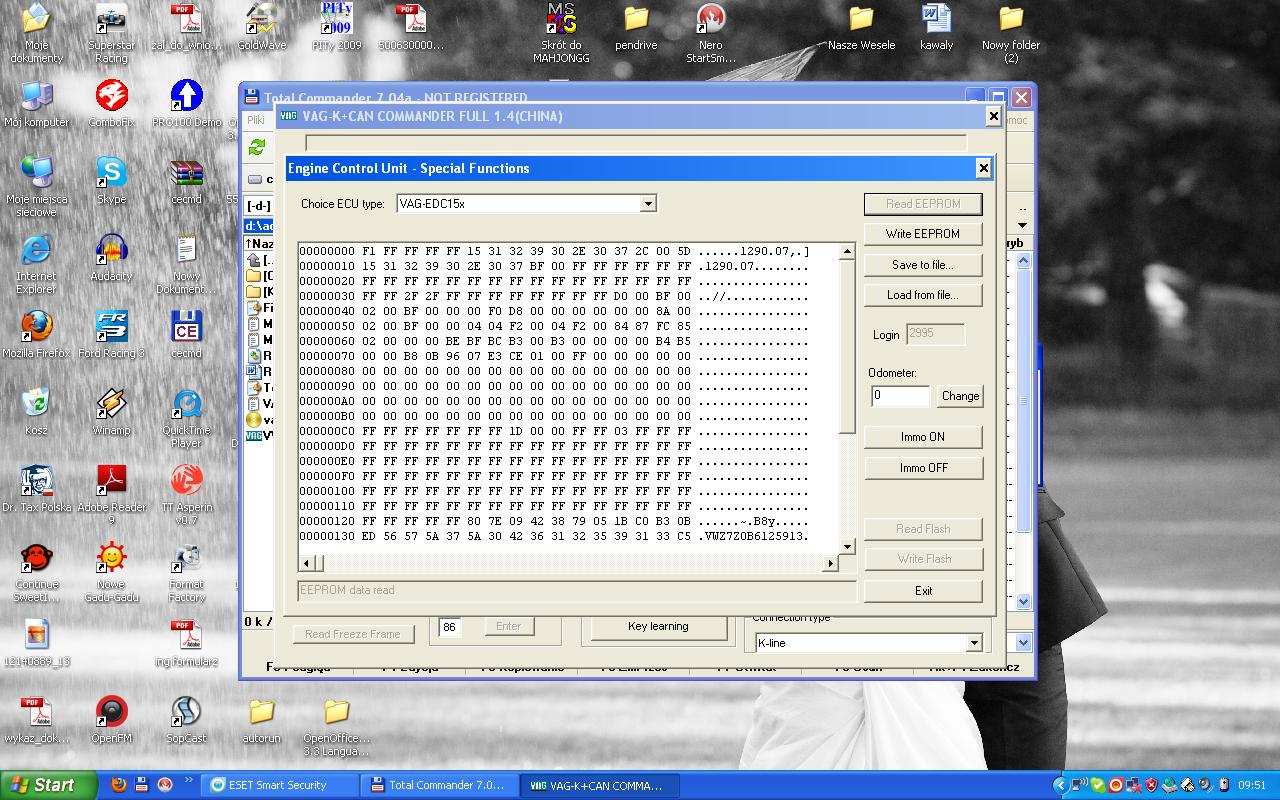Click hex view scroll-up arrow

click(847, 251)
